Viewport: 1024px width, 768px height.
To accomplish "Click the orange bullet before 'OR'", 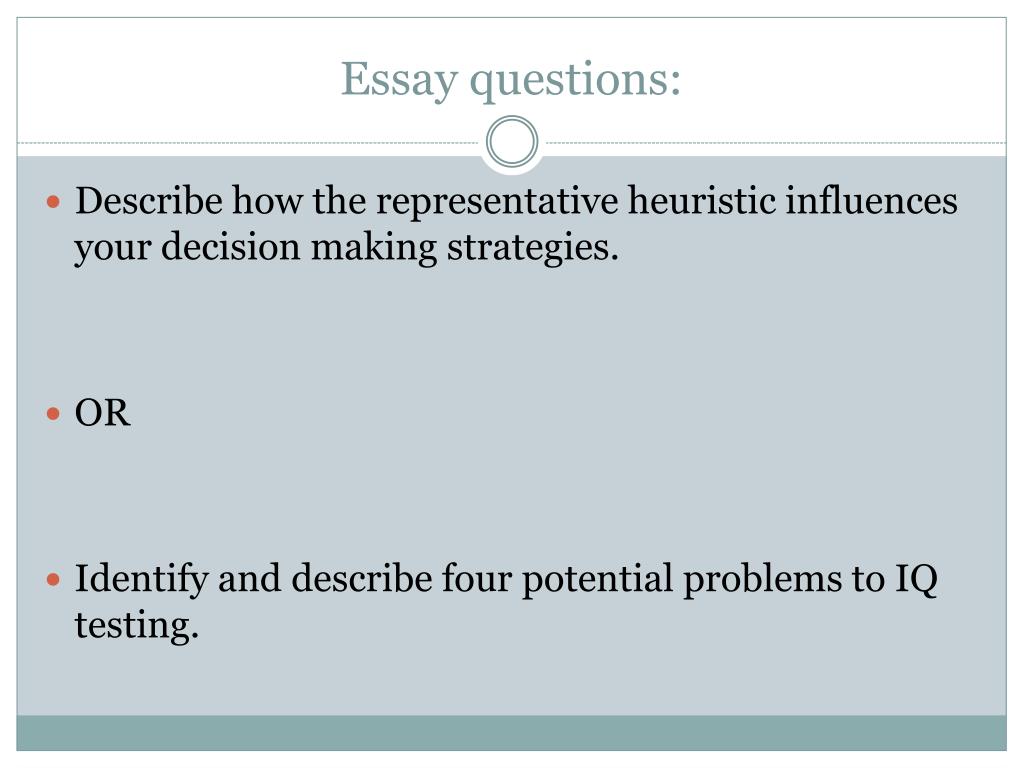I will tap(54, 413).
